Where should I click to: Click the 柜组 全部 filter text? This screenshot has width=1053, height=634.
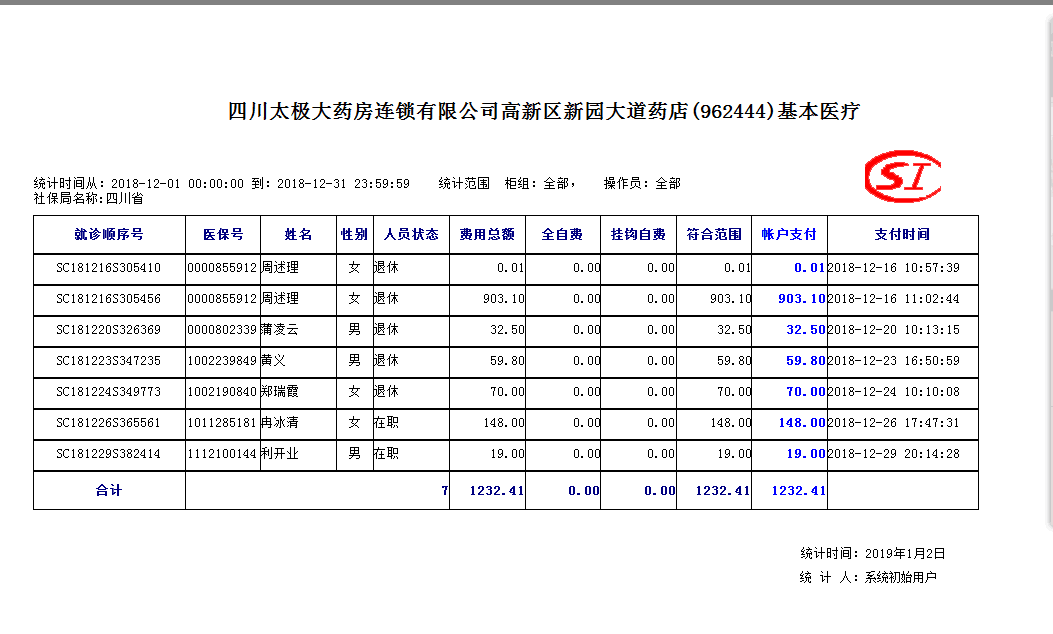pos(539,183)
